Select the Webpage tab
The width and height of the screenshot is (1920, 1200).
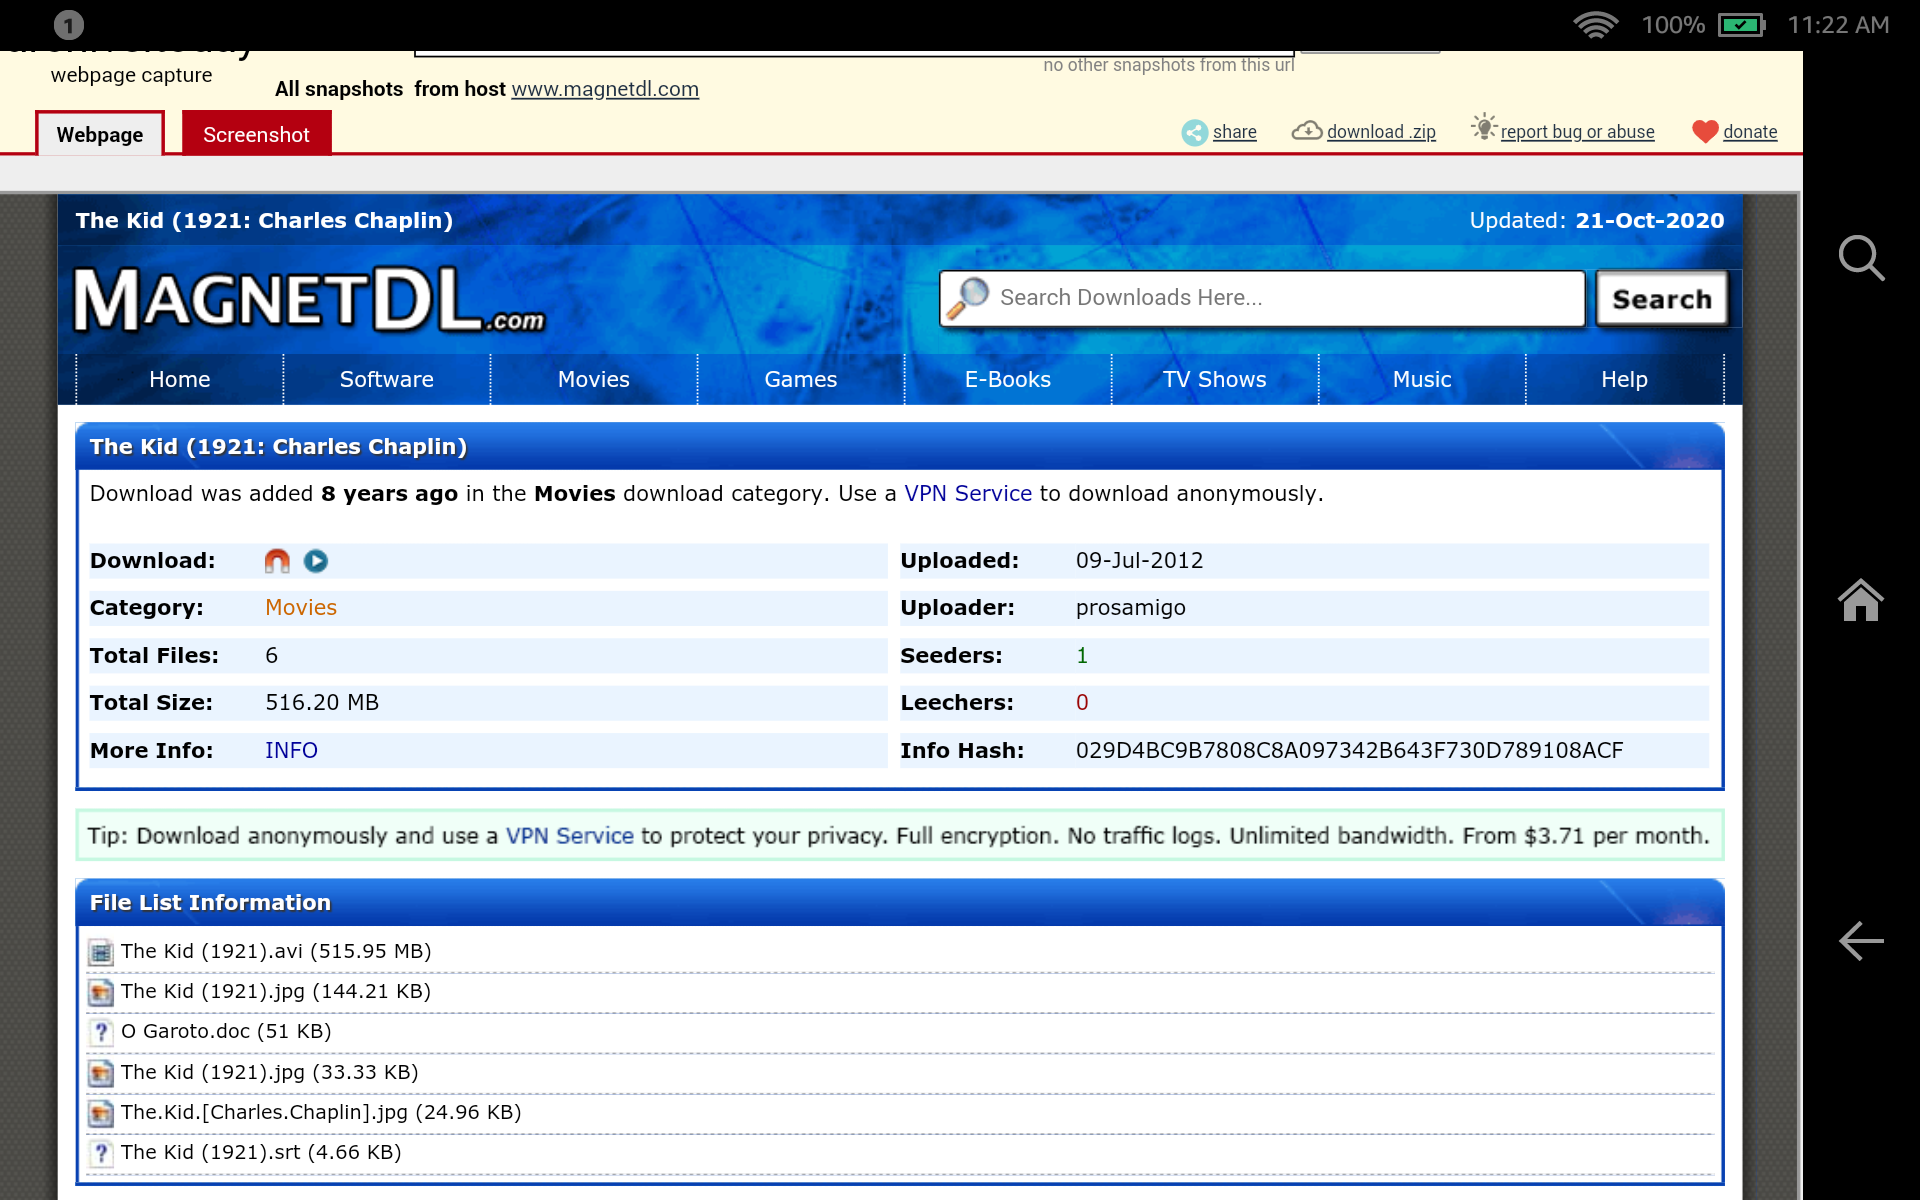pos(99,135)
